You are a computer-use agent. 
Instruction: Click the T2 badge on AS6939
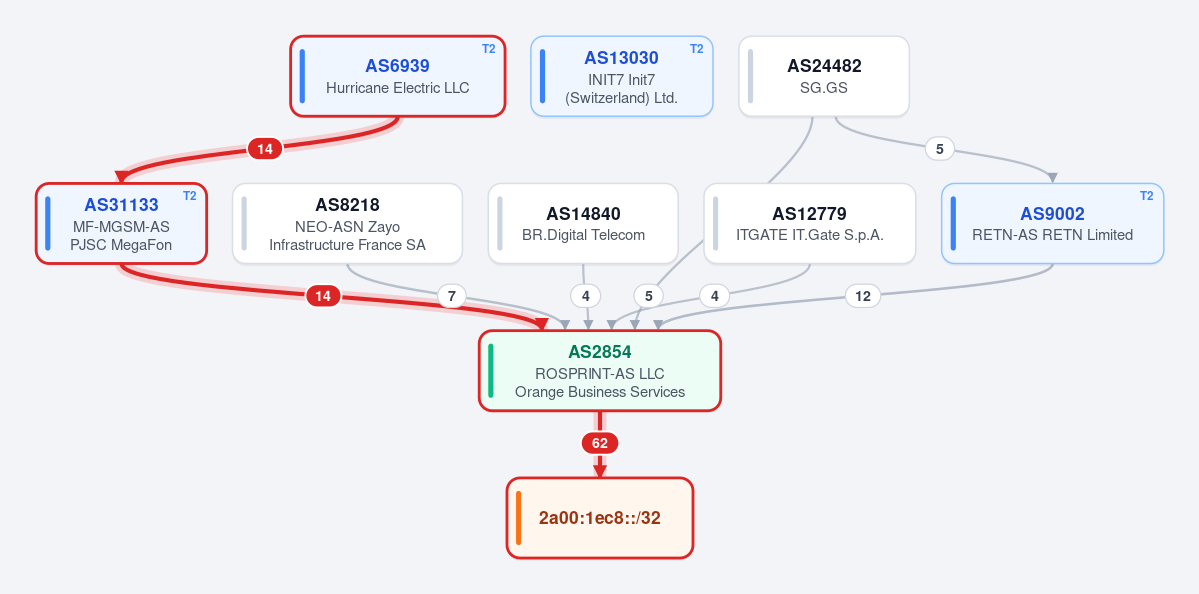pos(489,49)
